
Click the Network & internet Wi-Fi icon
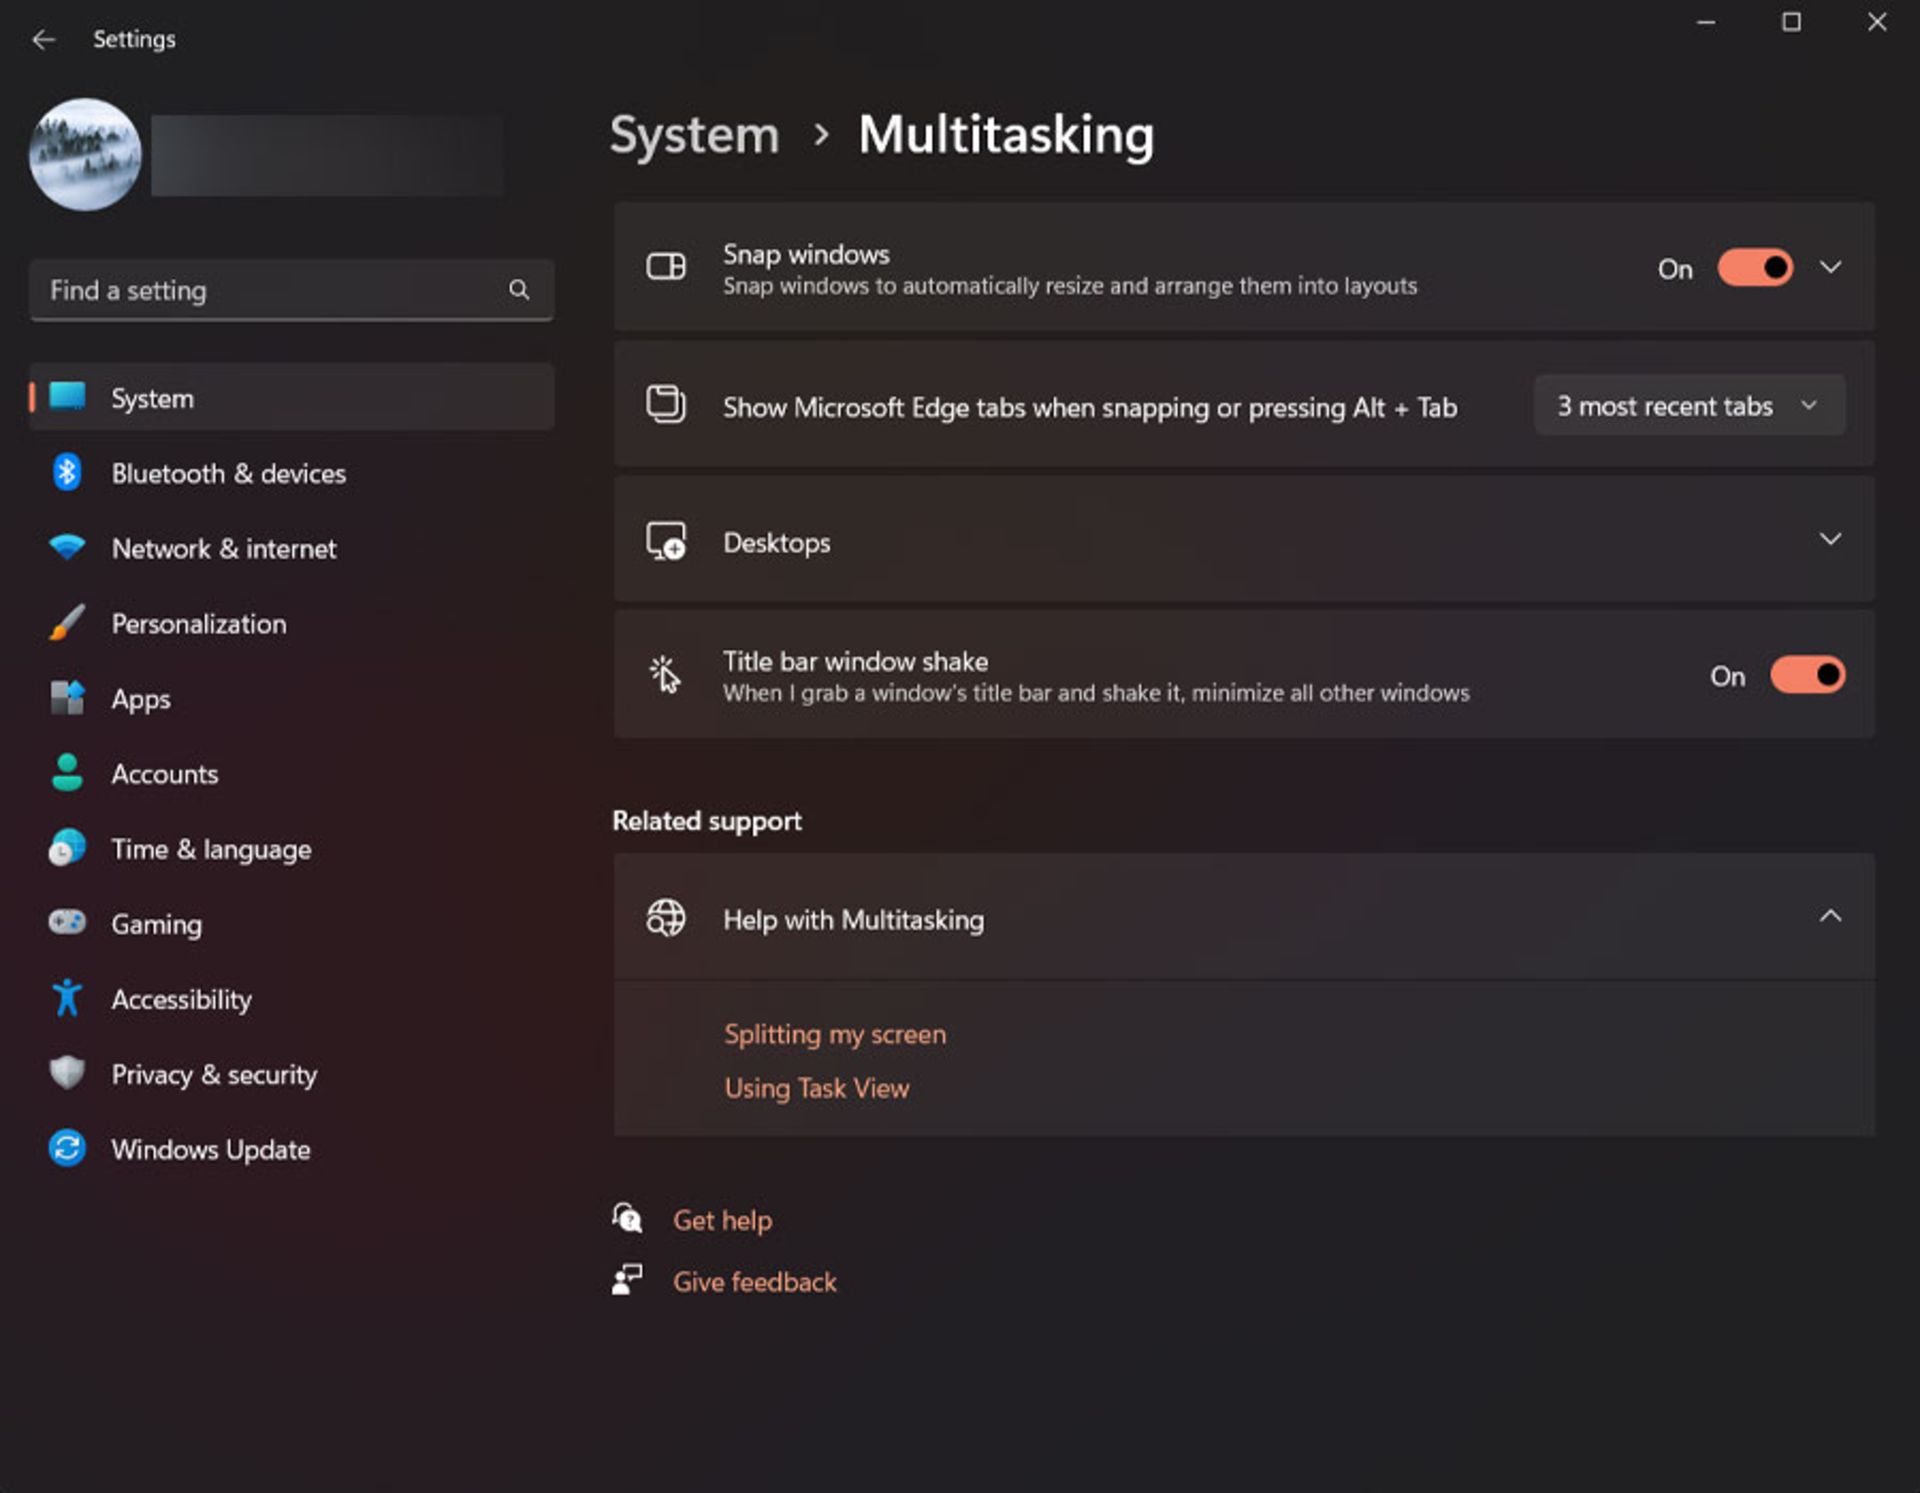[67, 548]
